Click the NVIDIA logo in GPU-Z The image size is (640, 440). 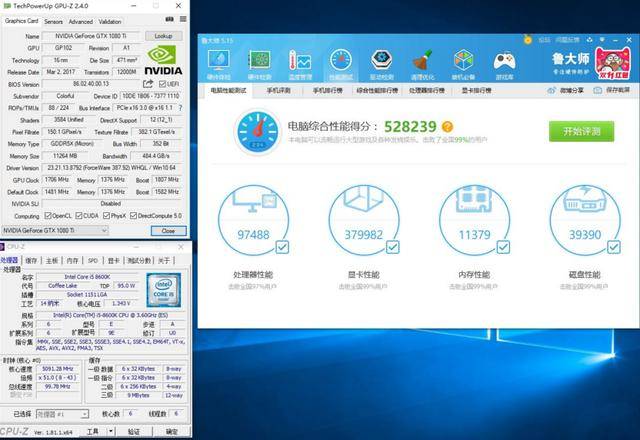click(163, 60)
